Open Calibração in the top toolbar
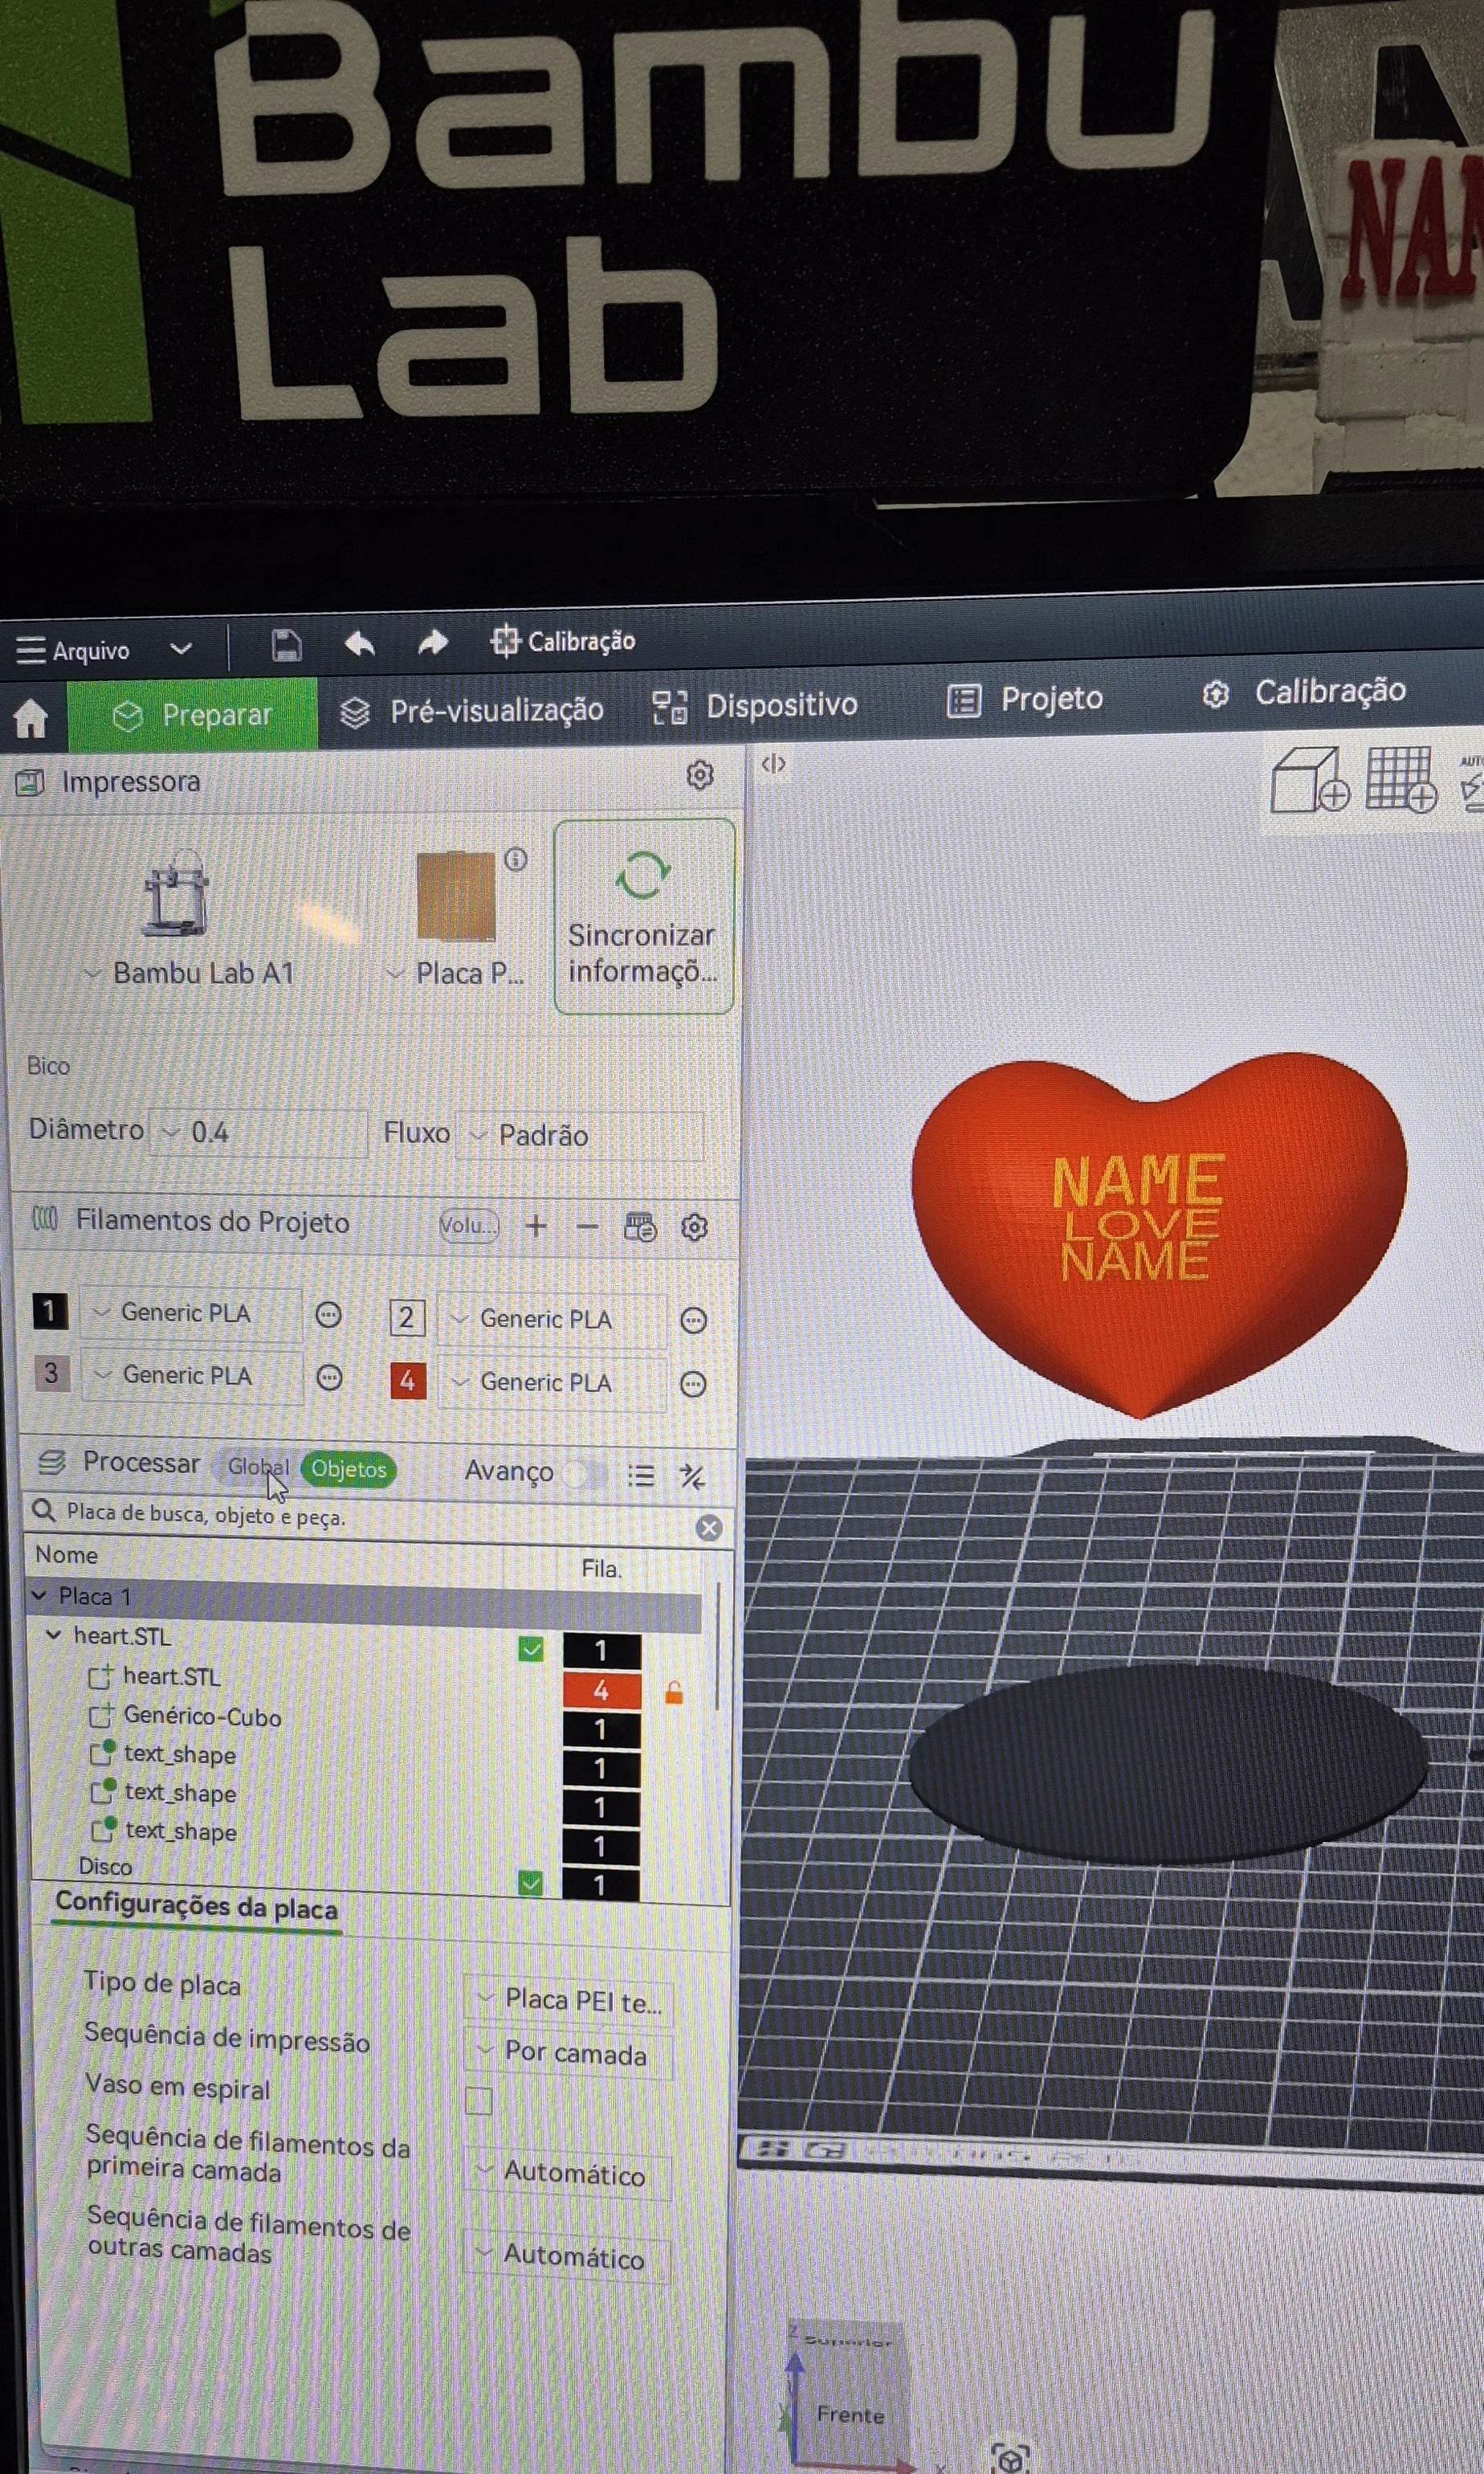 click(563, 640)
